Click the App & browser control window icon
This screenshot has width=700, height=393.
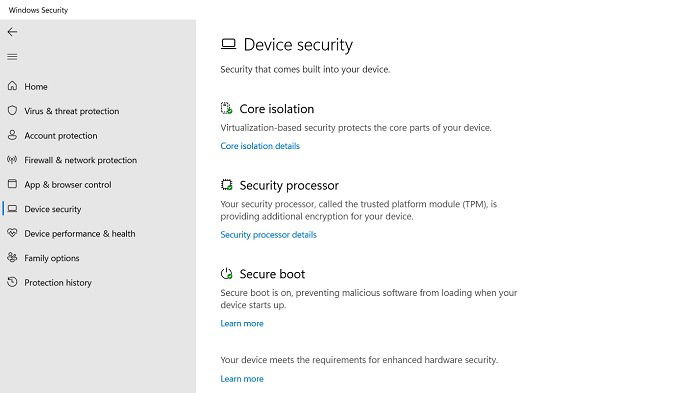[12, 184]
